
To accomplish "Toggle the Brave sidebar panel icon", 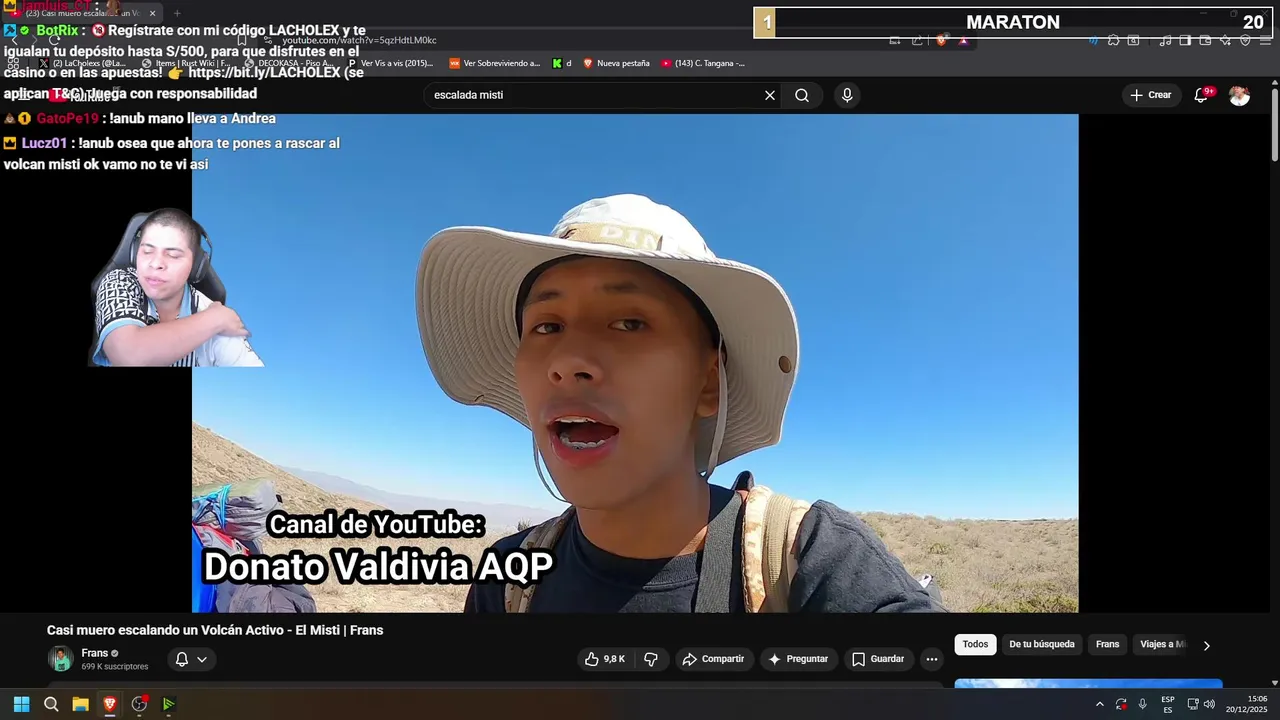I will 1185,40.
